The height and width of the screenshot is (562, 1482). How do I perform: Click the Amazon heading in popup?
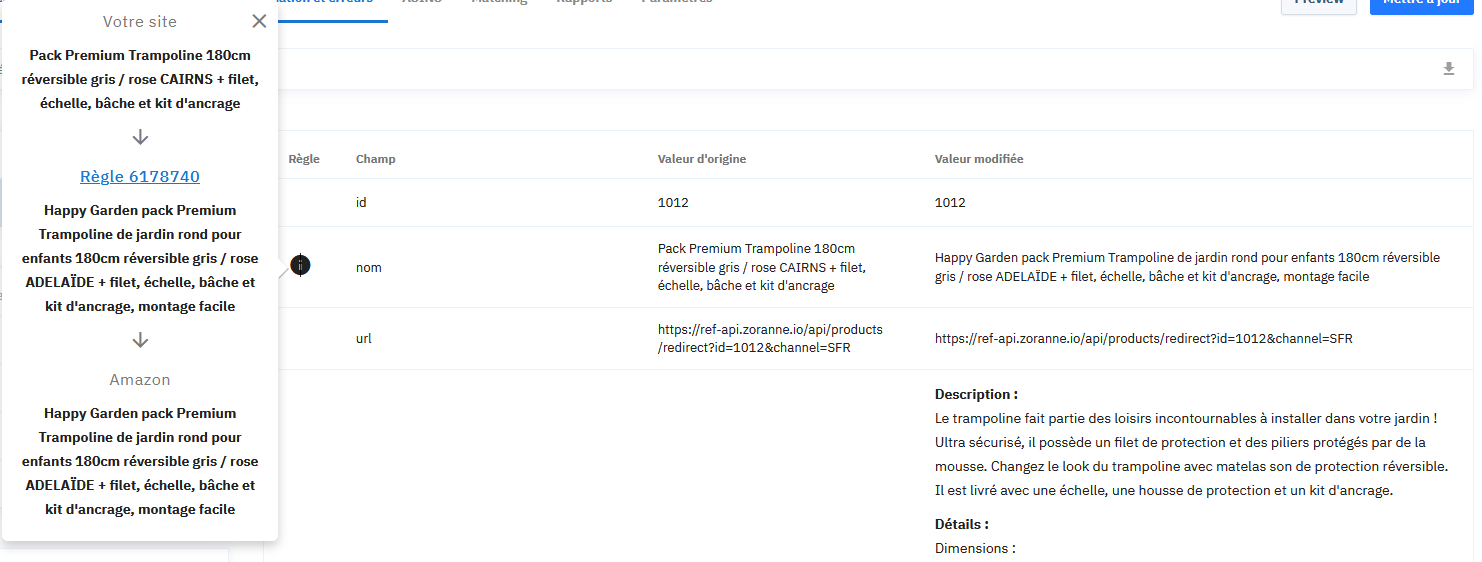(x=140, y=380)
